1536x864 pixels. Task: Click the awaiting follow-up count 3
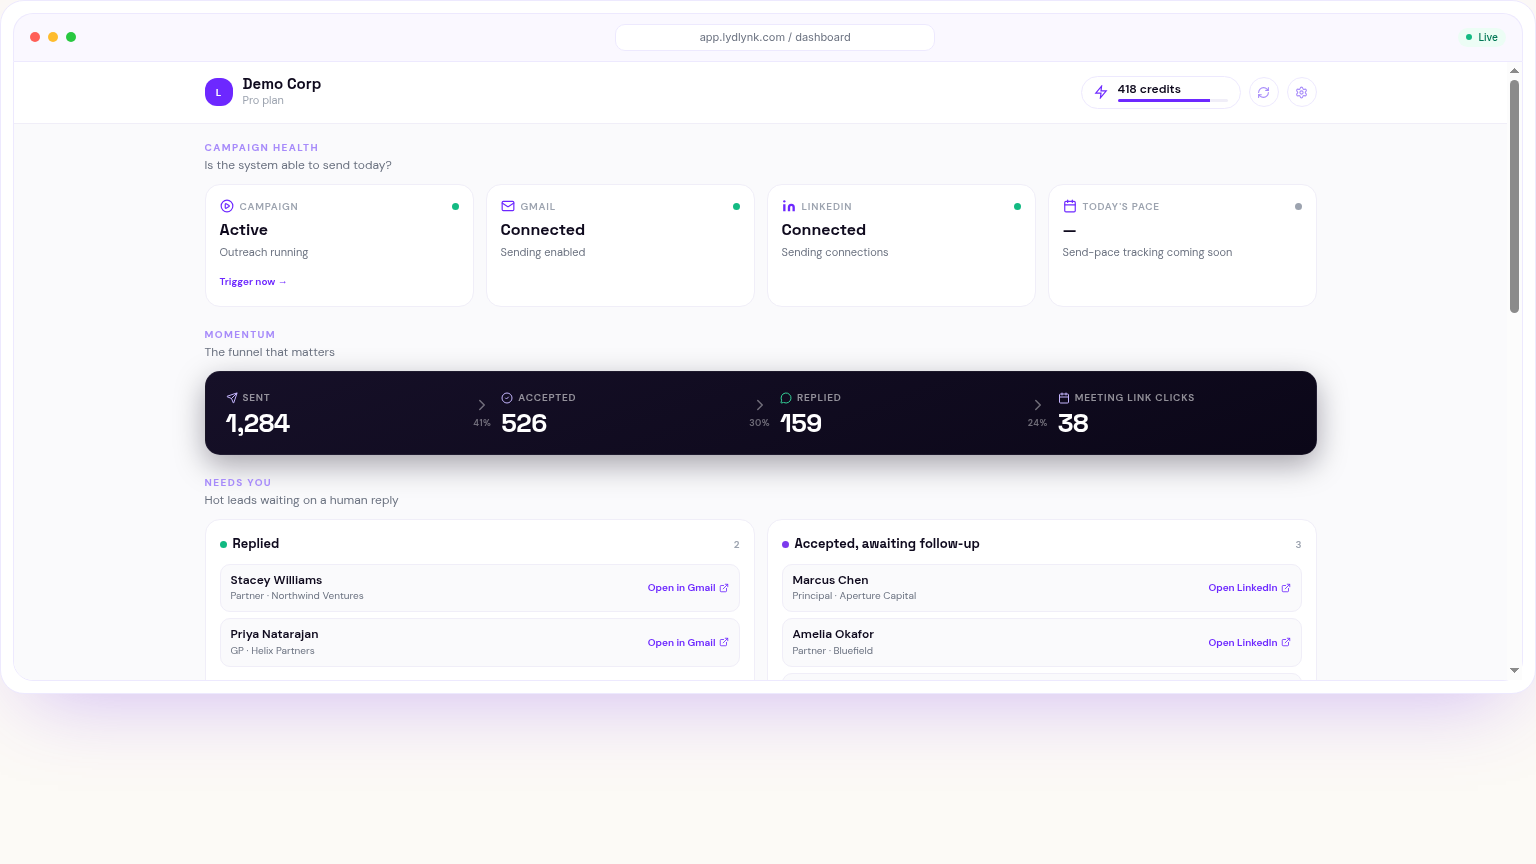1298,545
